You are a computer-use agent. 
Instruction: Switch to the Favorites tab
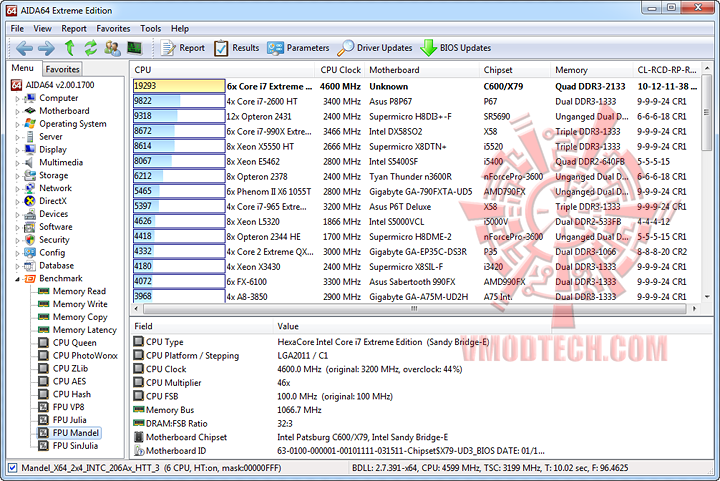point(62,69)
